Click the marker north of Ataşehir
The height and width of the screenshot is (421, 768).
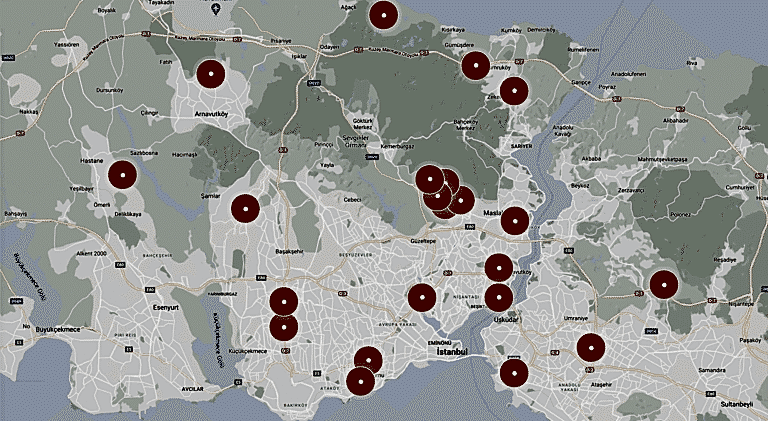click(591, 347)
